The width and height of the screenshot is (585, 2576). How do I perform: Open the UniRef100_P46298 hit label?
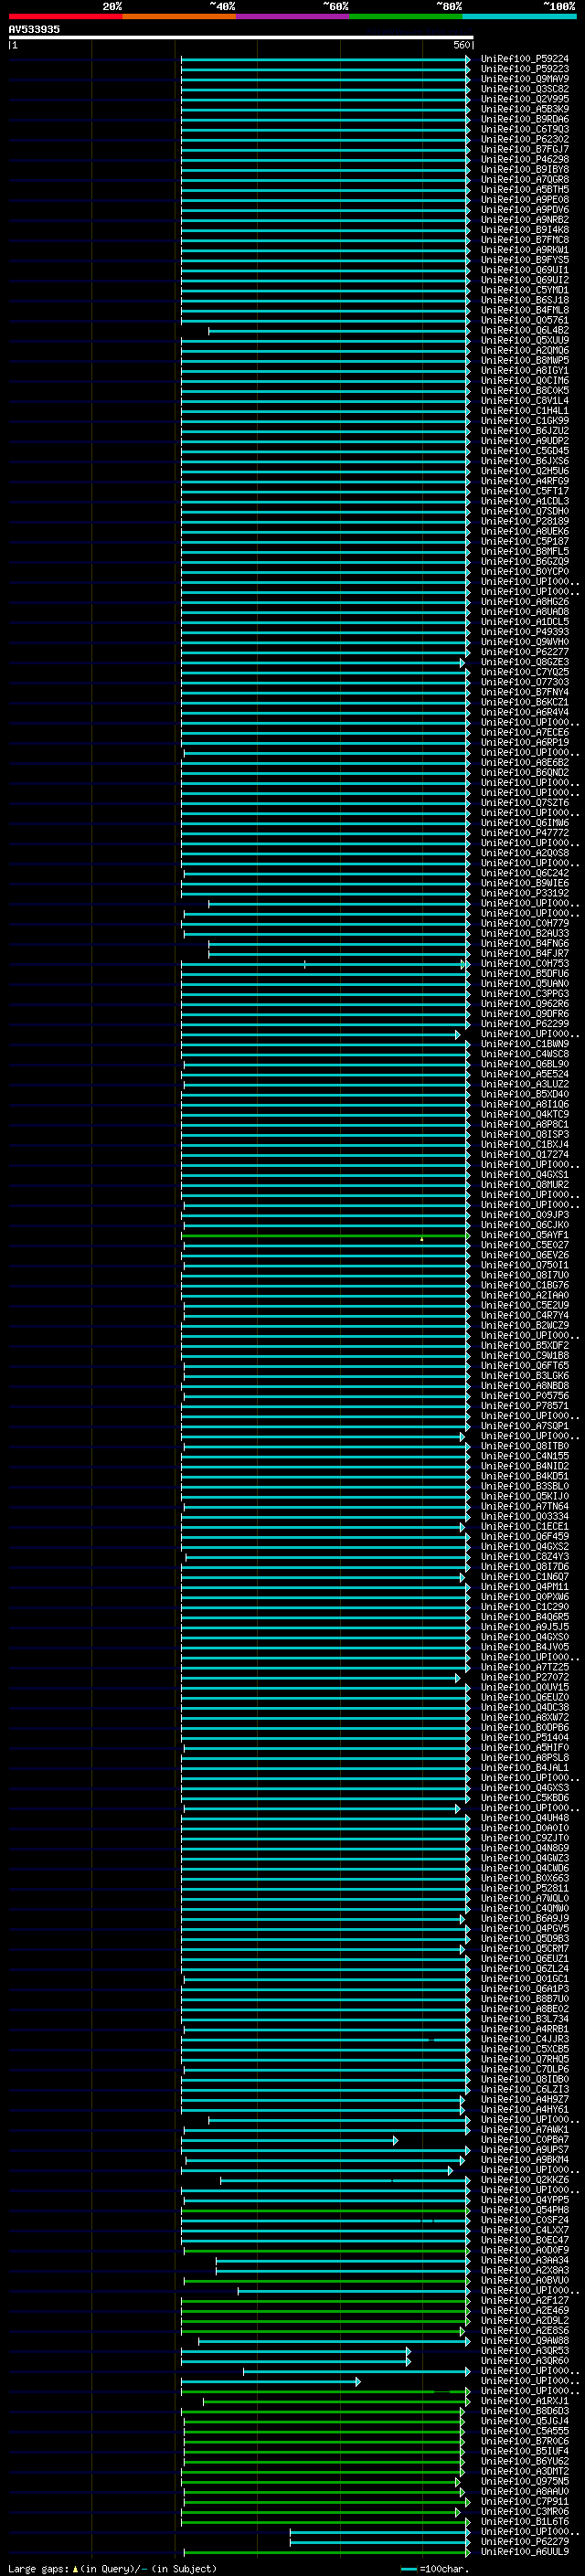[524, 160]
